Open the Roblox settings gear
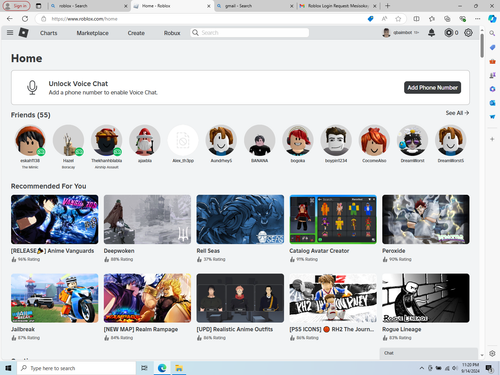 pyautogui.click(x=468, y=33)
